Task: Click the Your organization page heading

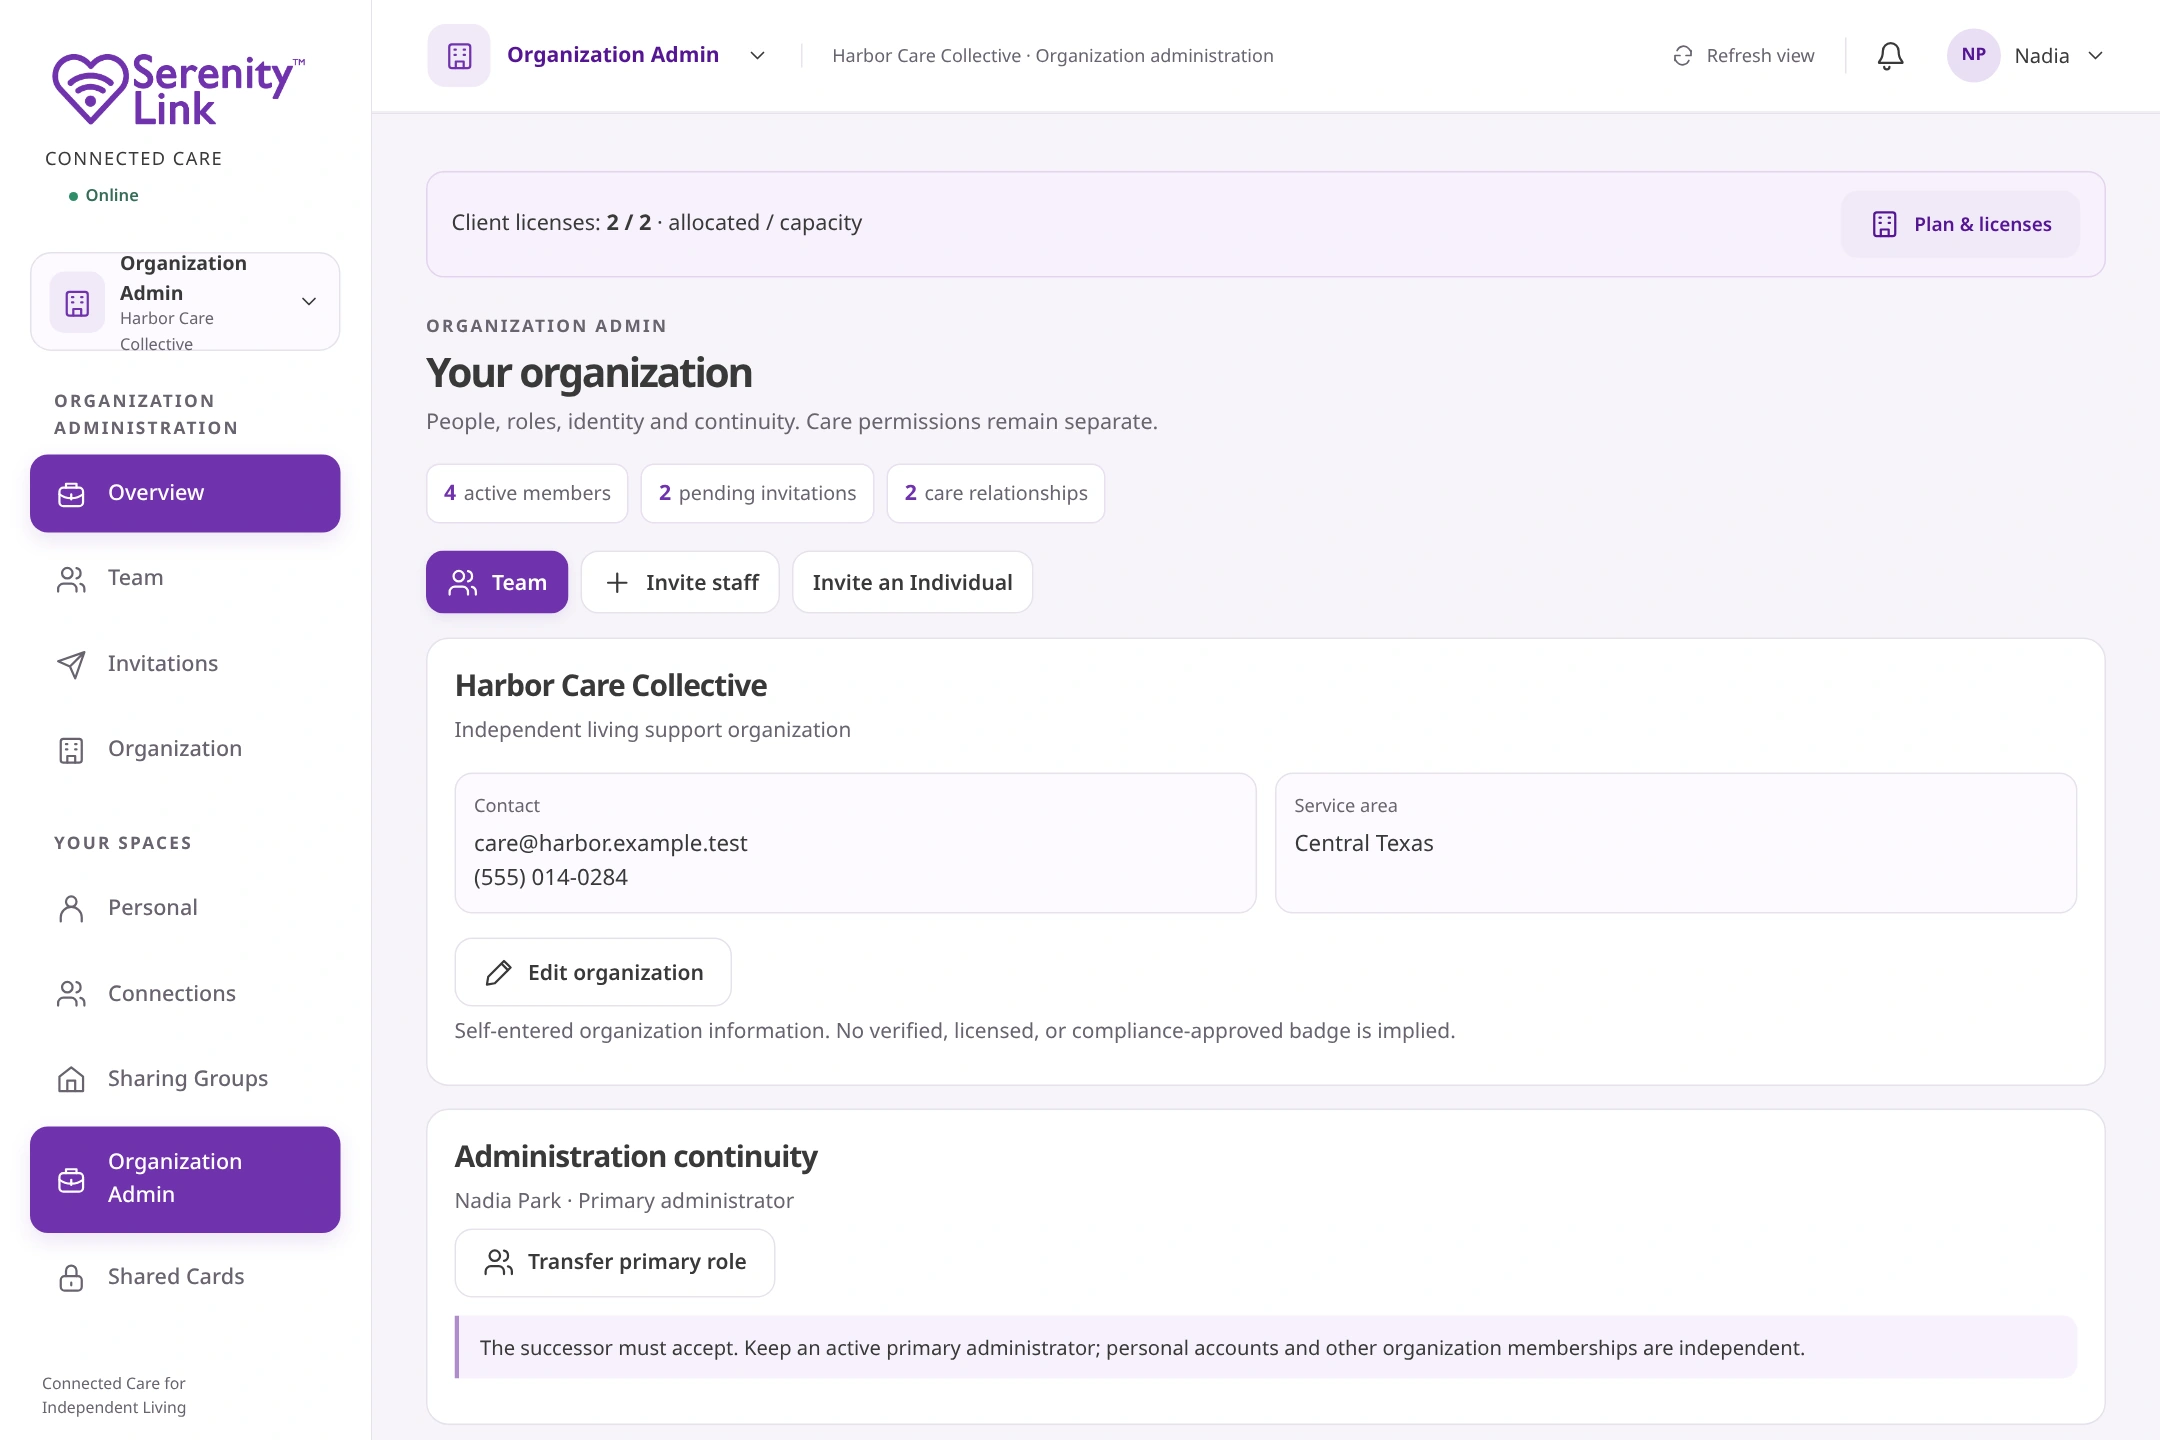Action: pyautogui.click(x=589, y=374)
